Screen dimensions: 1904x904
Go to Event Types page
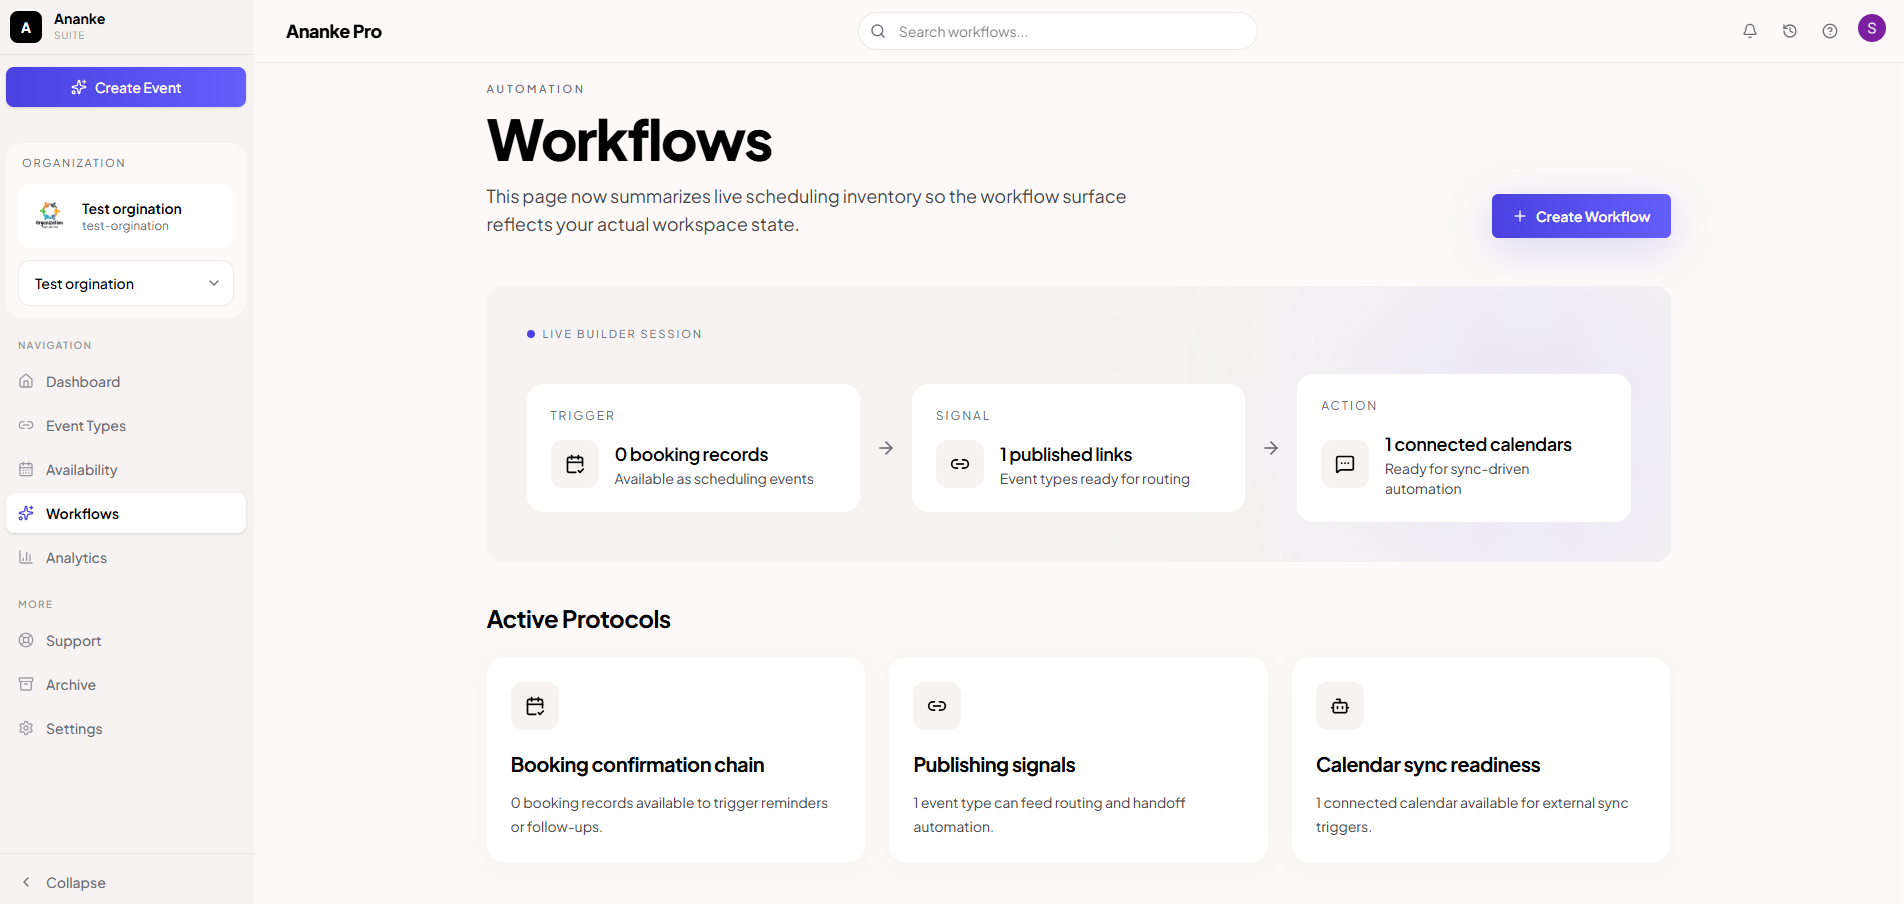(x=126, y=425)
